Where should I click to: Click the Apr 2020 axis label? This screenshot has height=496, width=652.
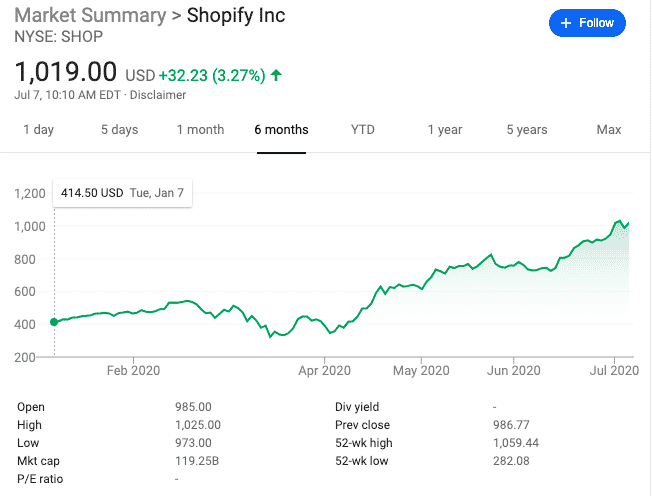[x=326, y=370]
